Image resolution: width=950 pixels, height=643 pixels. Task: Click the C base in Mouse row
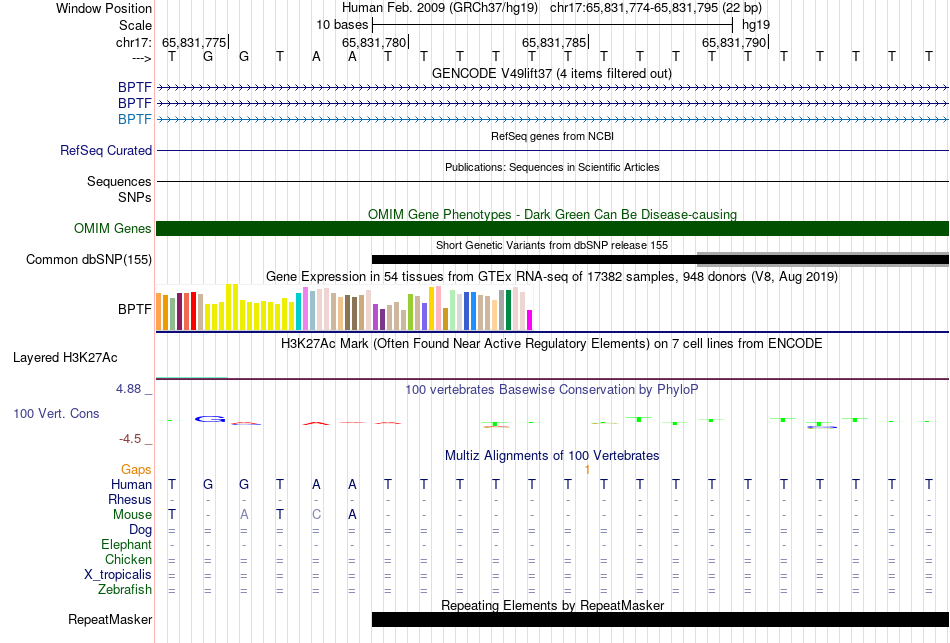(316, 515)
